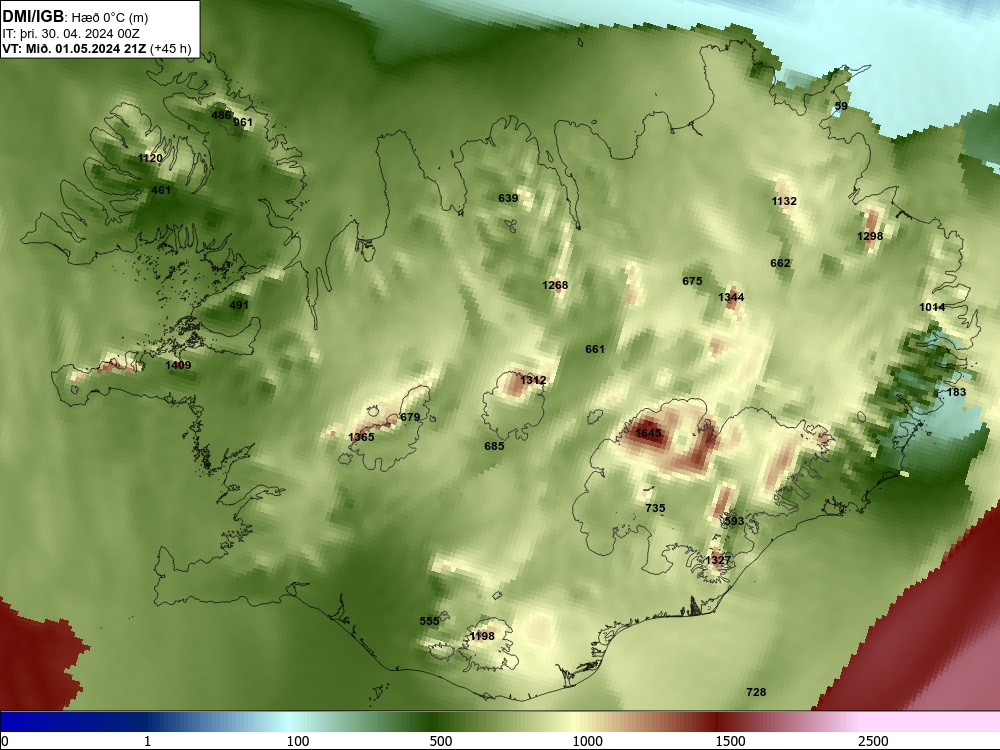Click the legend tick label 100
The image size is (1000, 750).
(298, 740)
